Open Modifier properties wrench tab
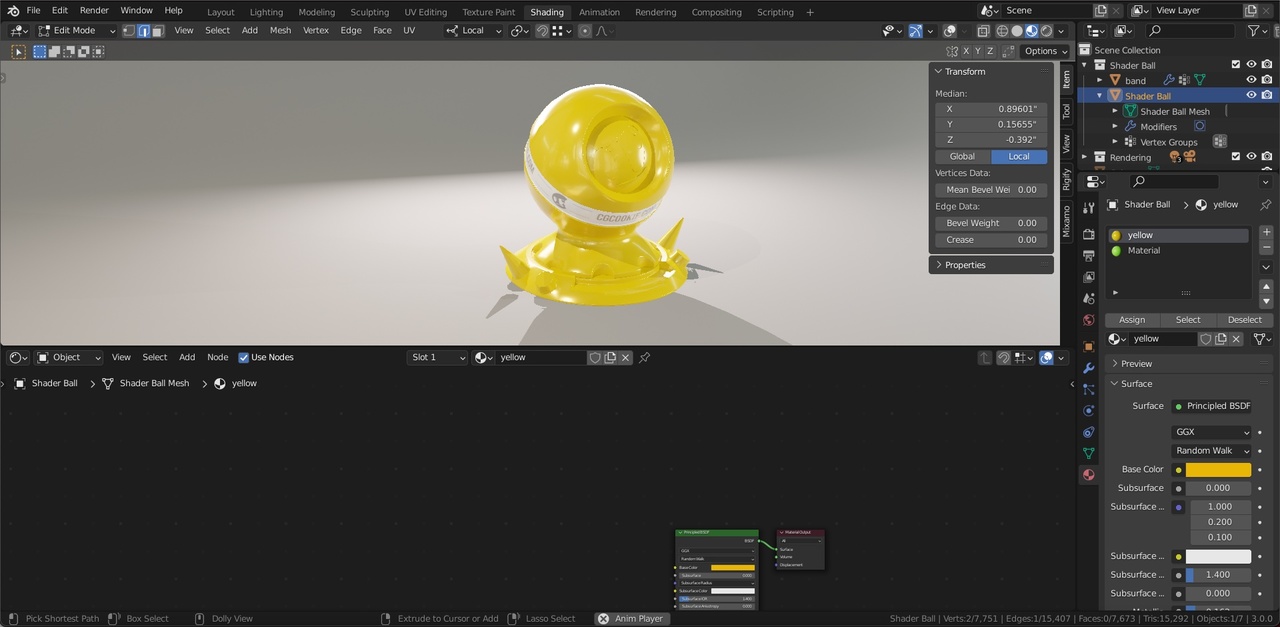Viewport: 1280px width, 627px height. point(1089,368)
